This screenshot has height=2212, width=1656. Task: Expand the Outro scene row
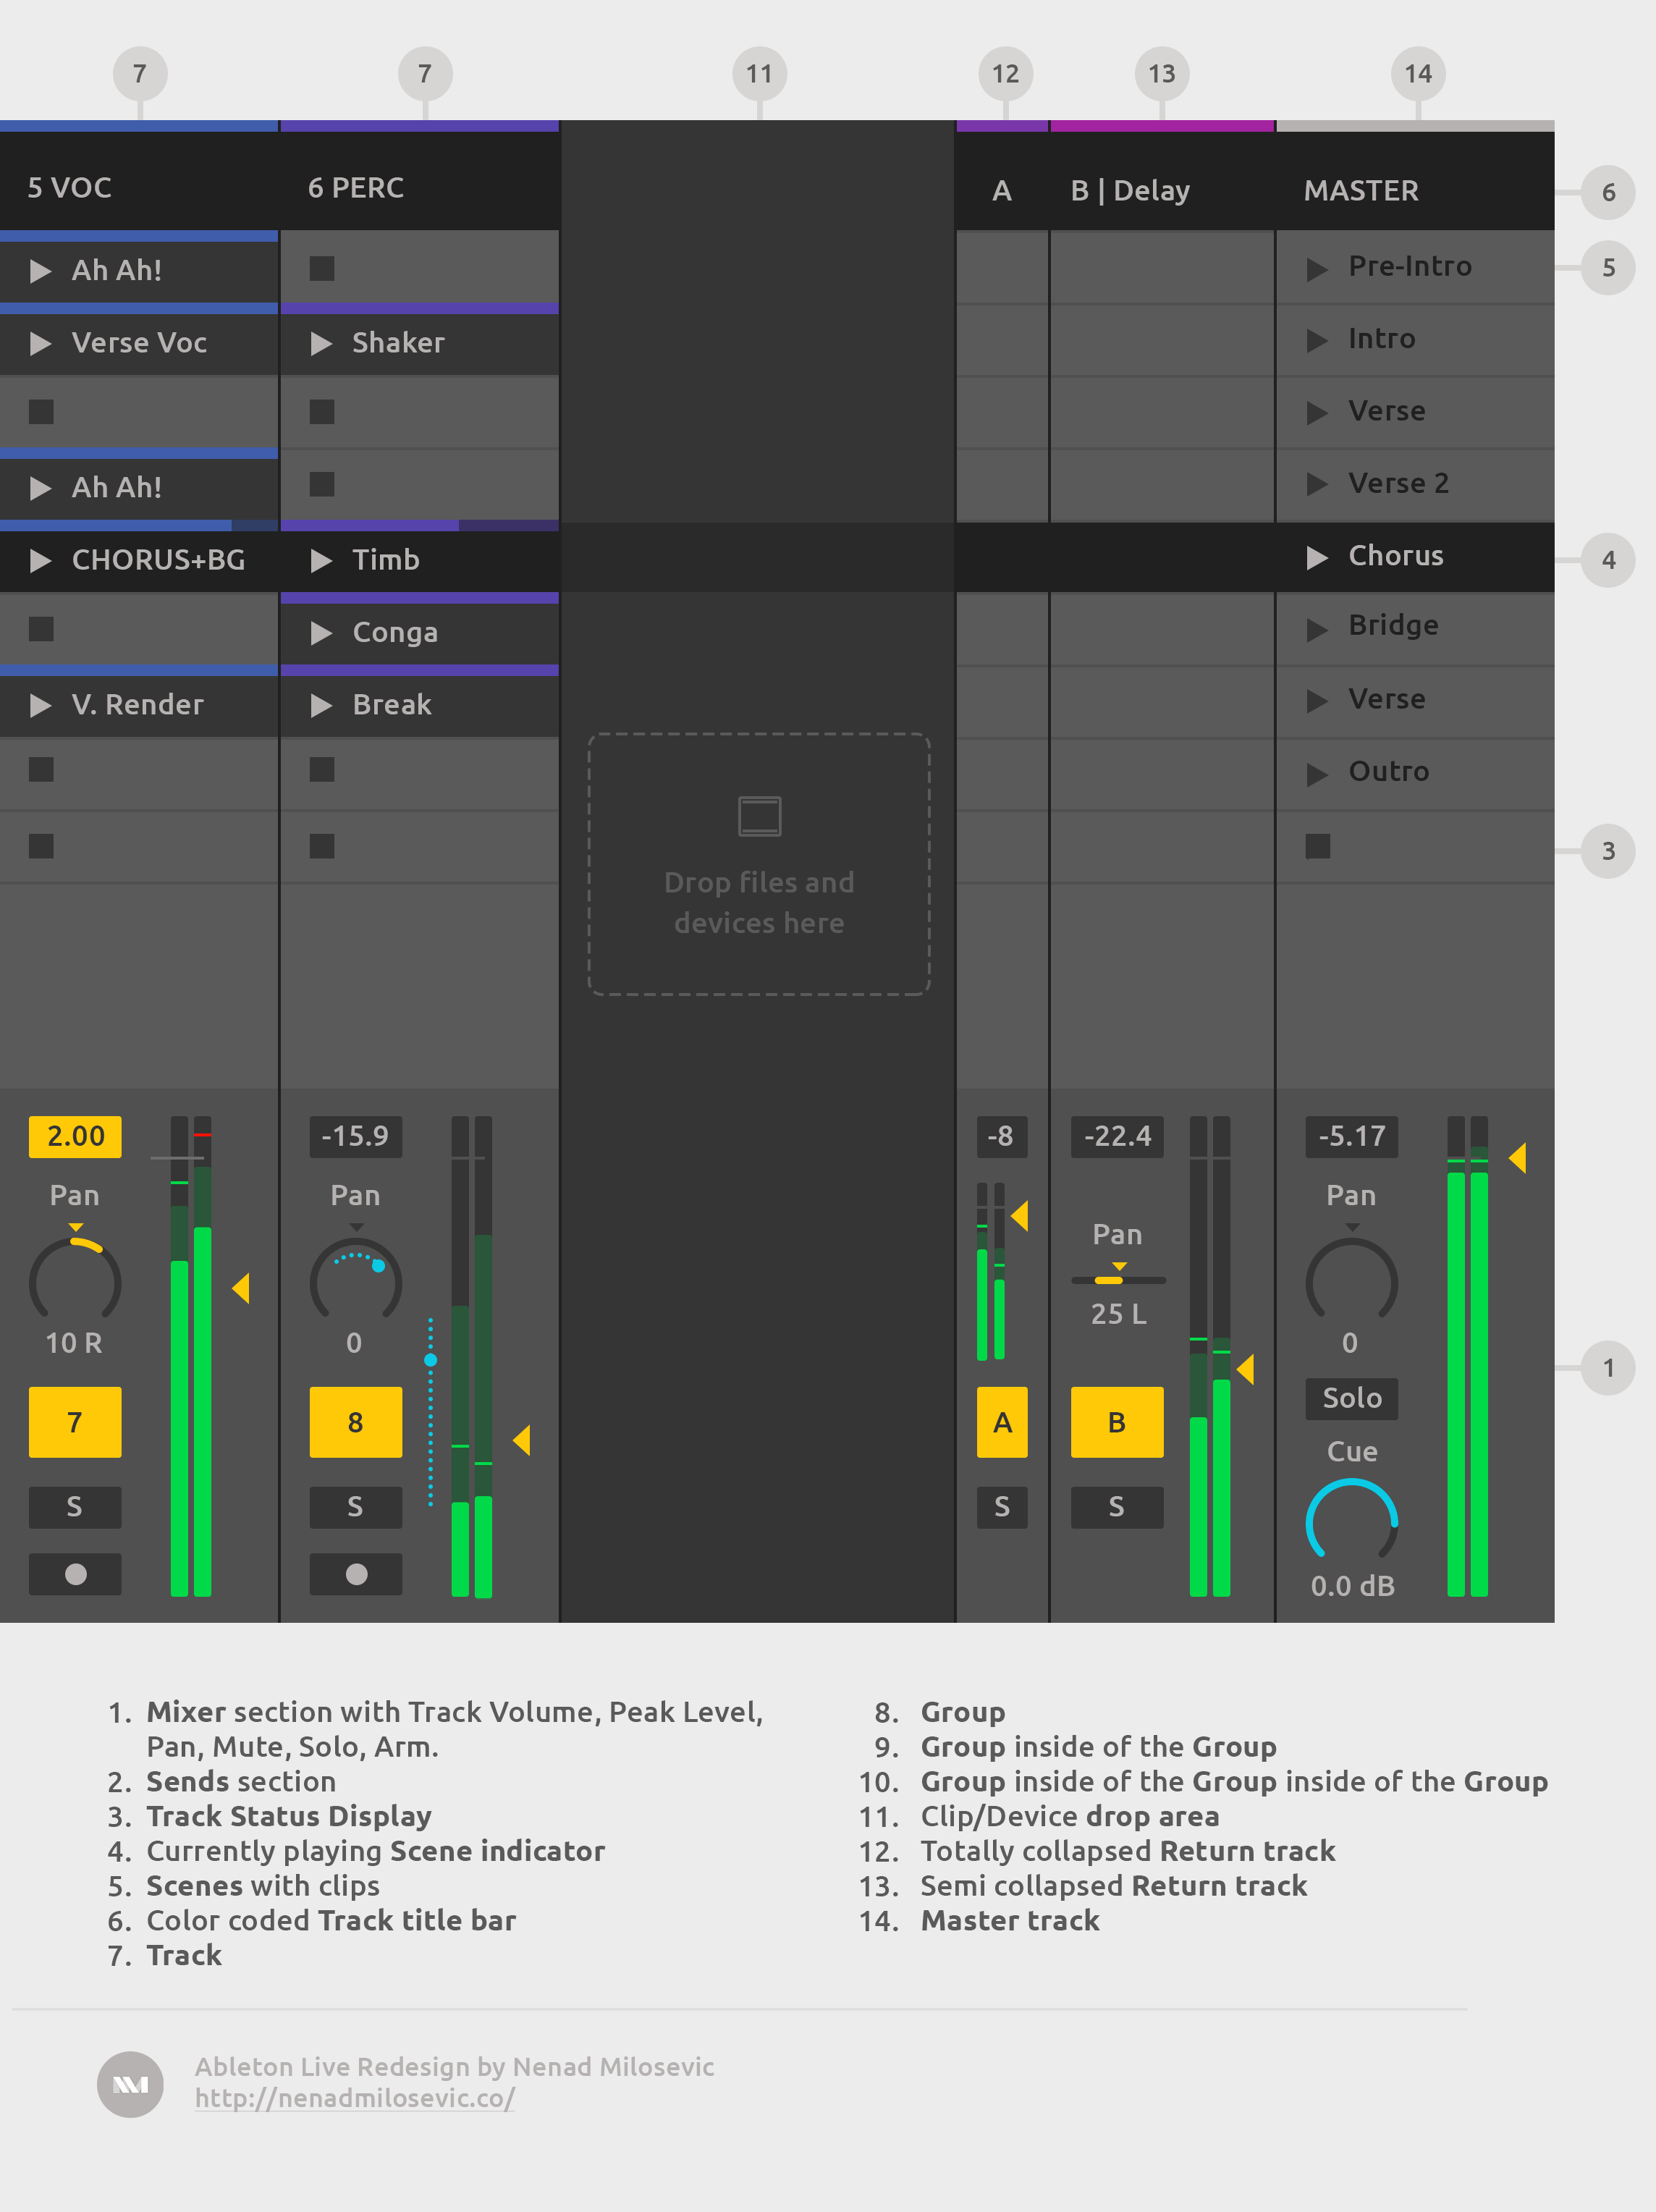coord(1389,771)
